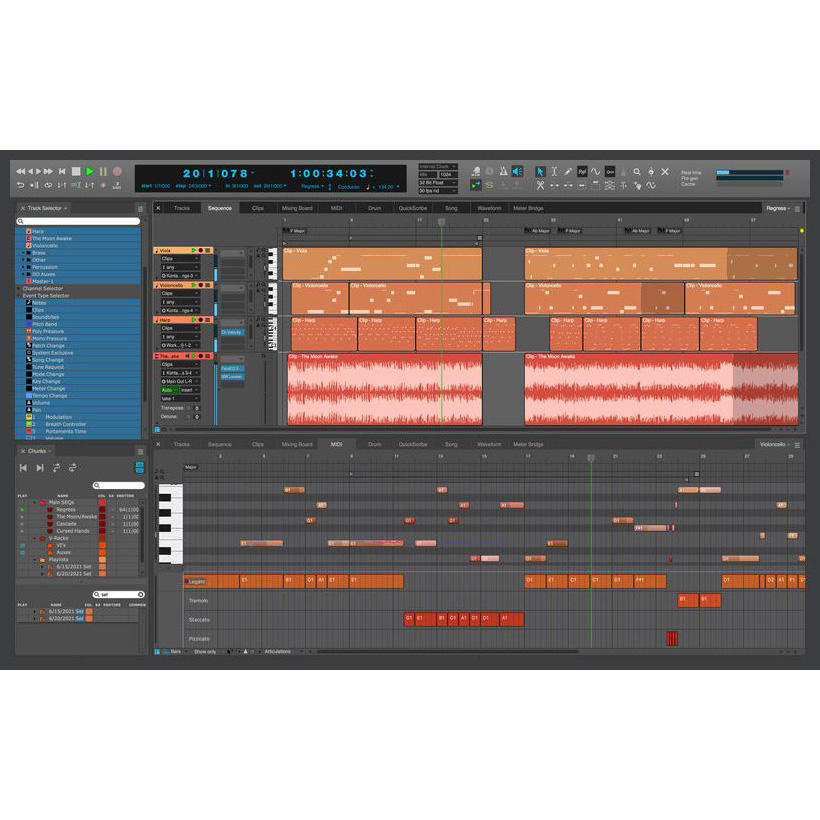Image resolution: width=820 pixels, height=820 pixels.
Task: Select the Pencil tool
Action: [x=568, y=172]
